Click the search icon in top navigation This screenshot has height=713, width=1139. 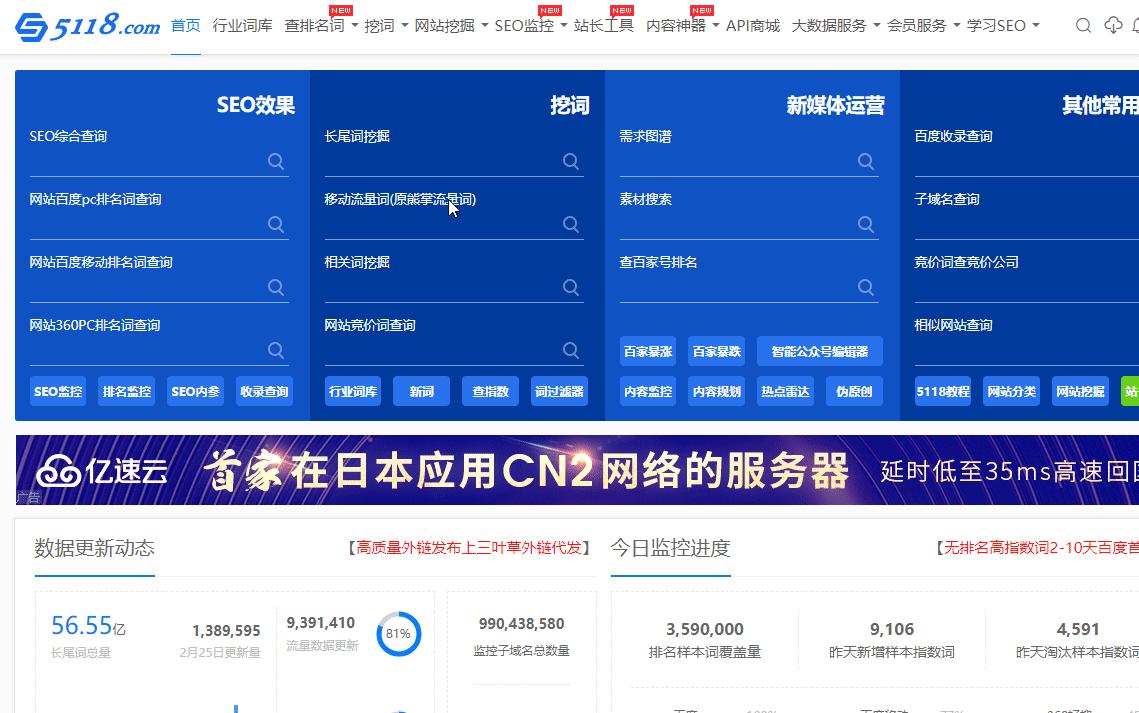(1083, 26)
